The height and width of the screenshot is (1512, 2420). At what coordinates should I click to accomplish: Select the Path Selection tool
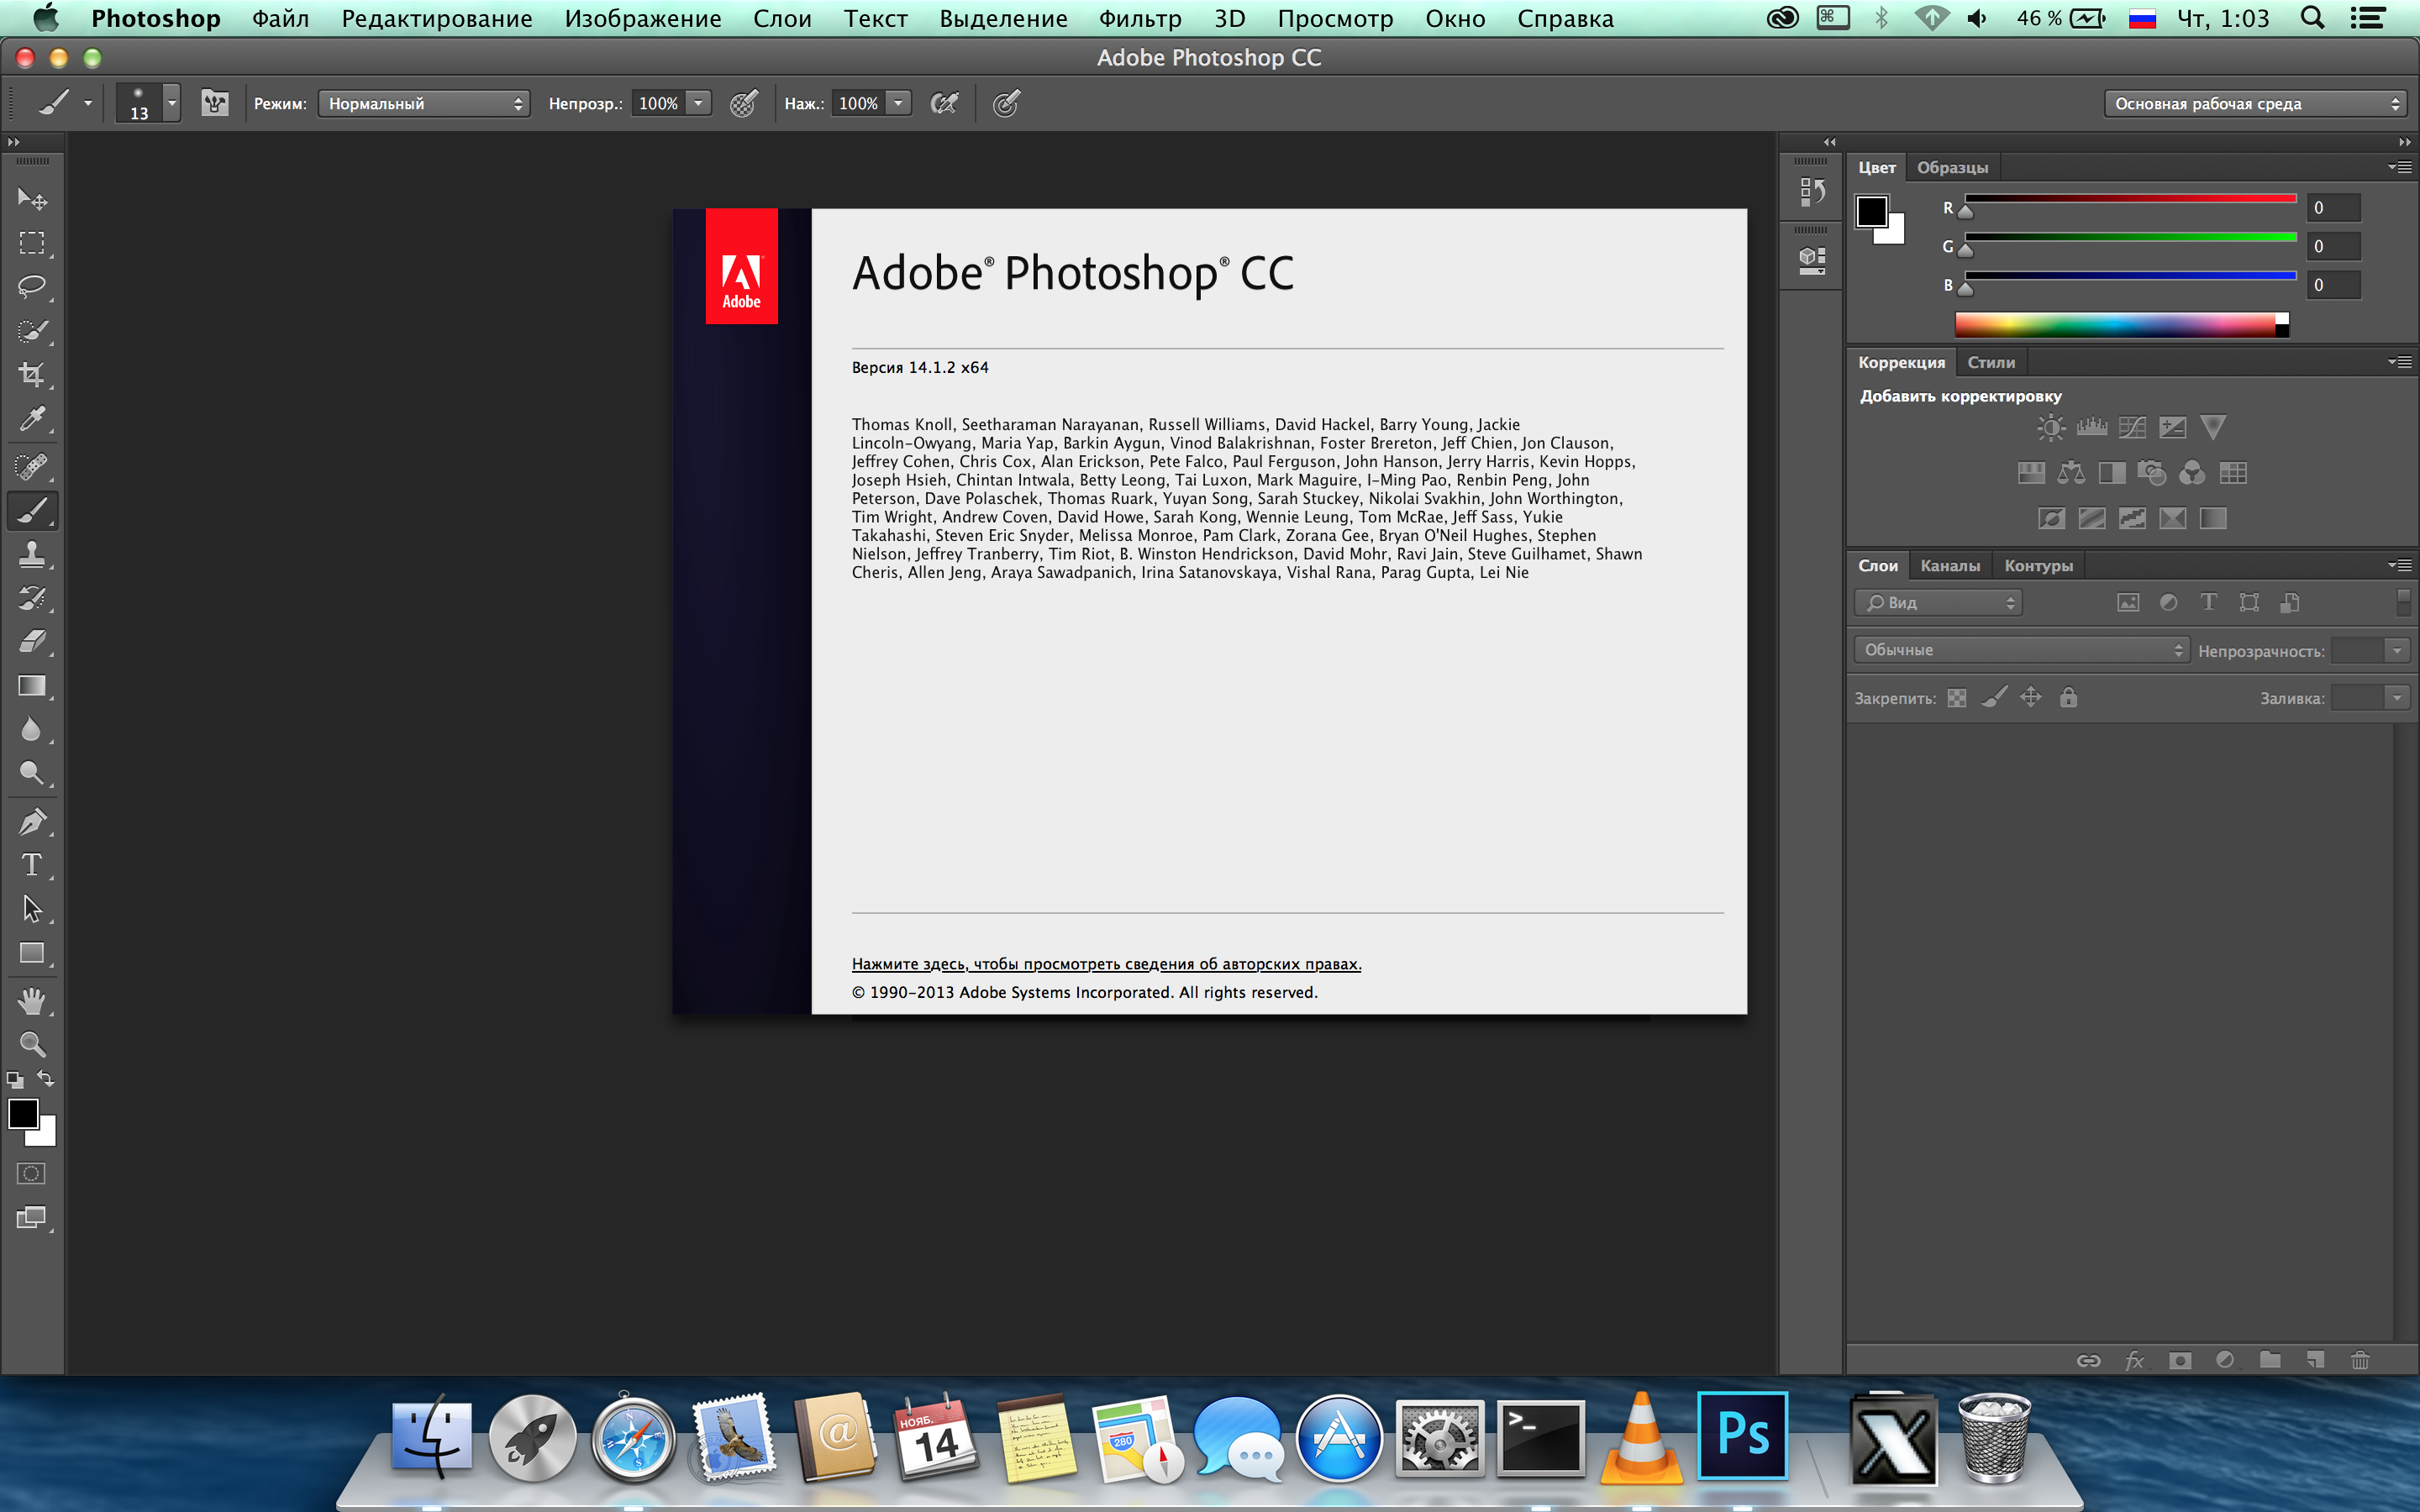tap(32, 909)
